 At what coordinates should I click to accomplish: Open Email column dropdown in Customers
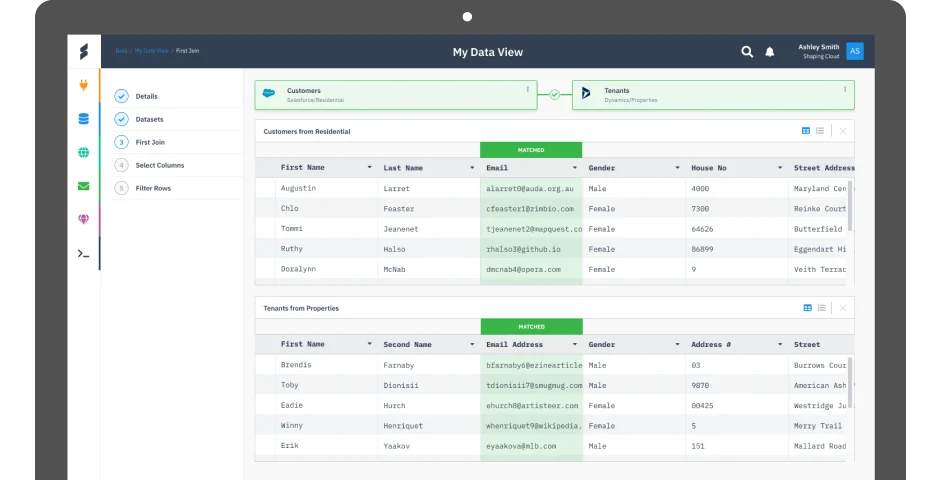coord(574,168)
